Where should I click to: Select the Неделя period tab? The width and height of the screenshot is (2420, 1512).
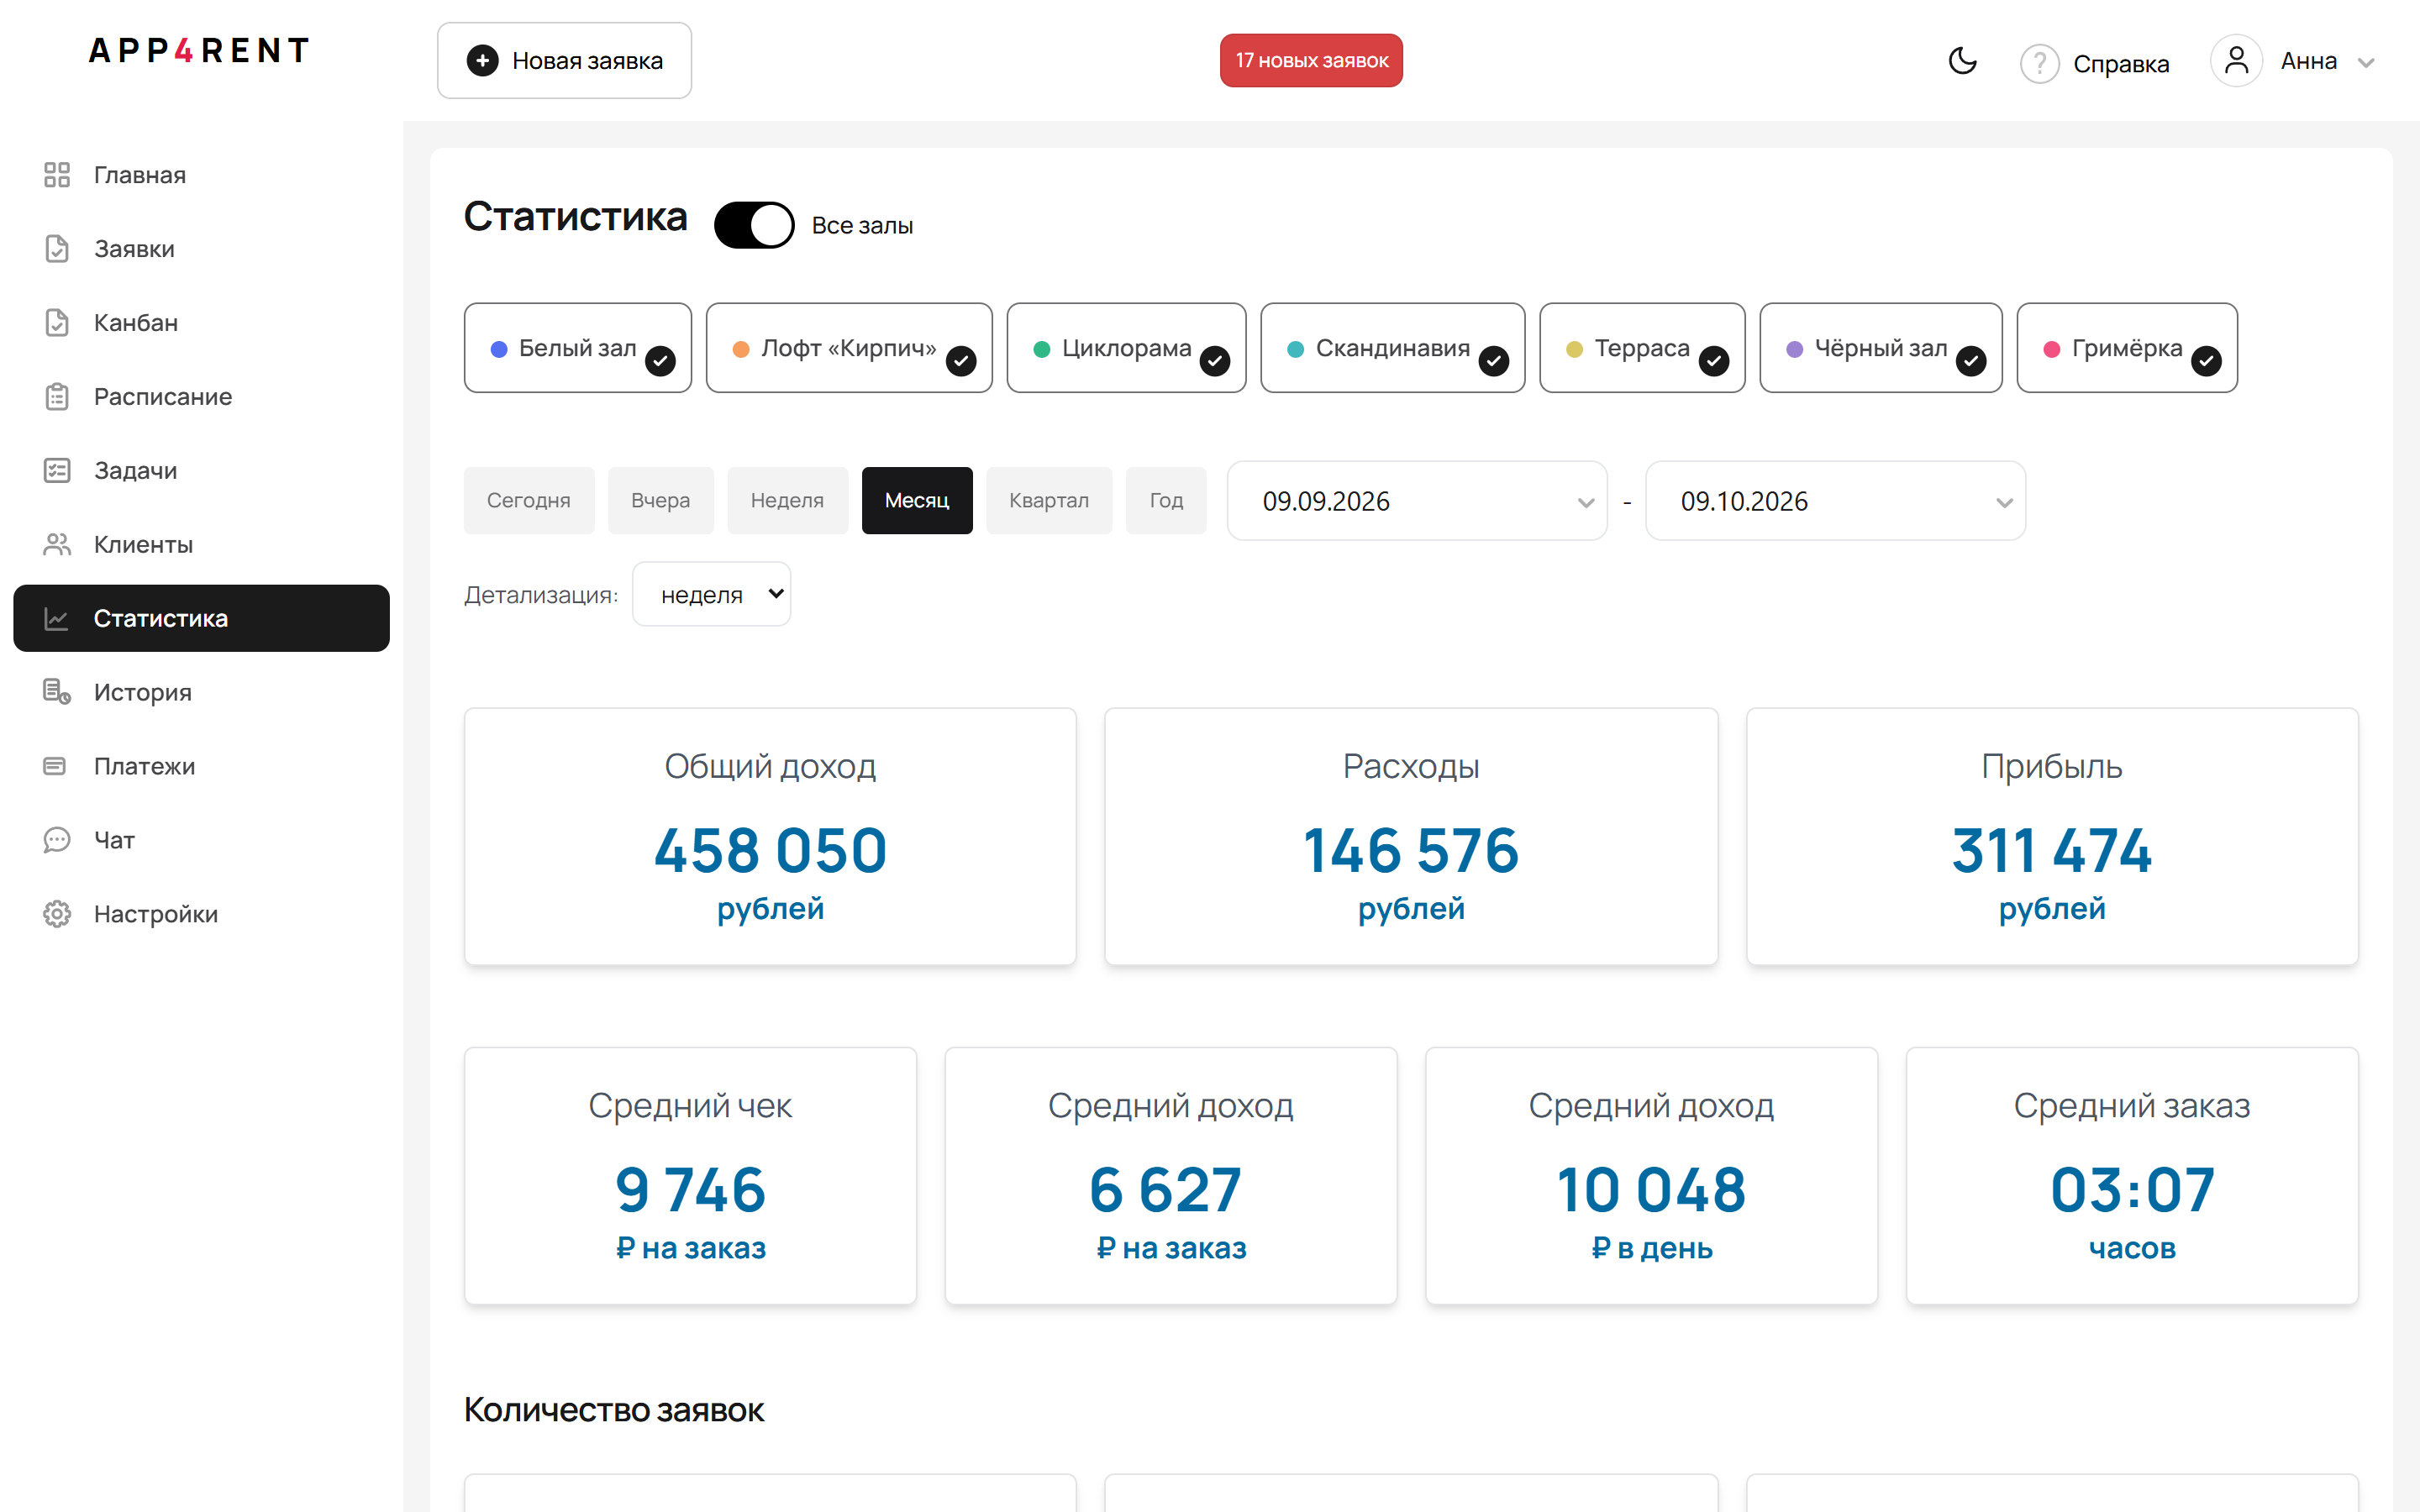(x=787, y=501)
